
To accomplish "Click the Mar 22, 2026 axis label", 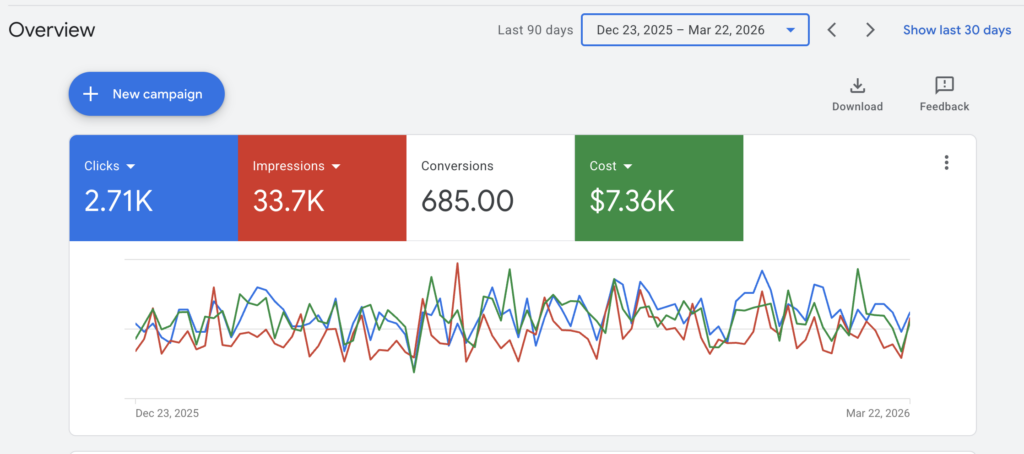I will pos(876,413).
